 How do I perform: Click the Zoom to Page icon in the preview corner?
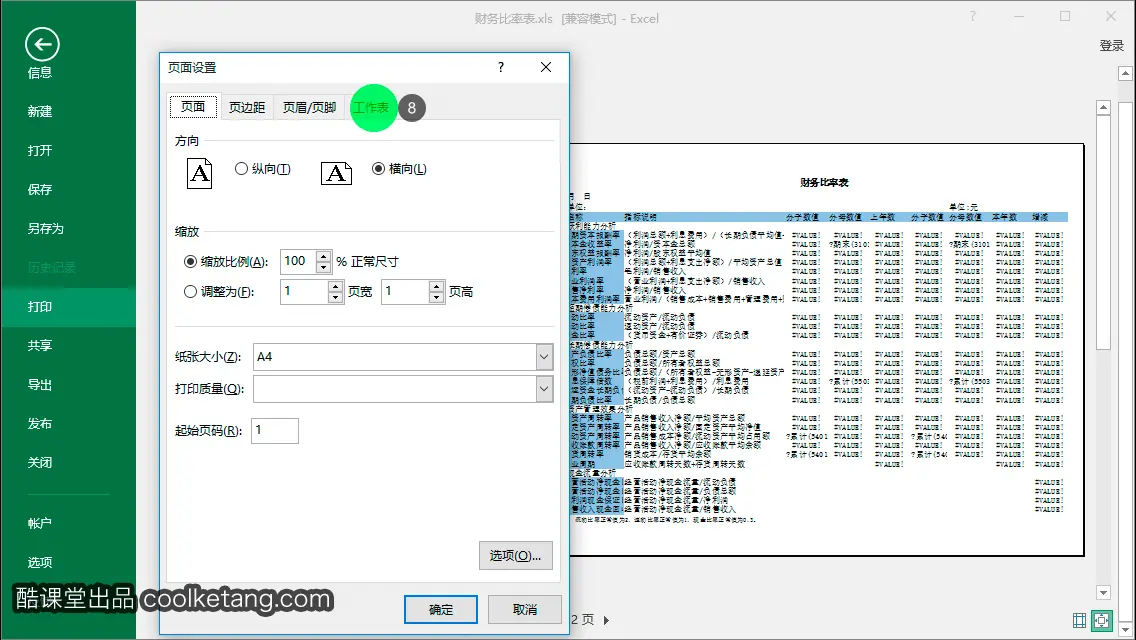[x=1101, y=620]
